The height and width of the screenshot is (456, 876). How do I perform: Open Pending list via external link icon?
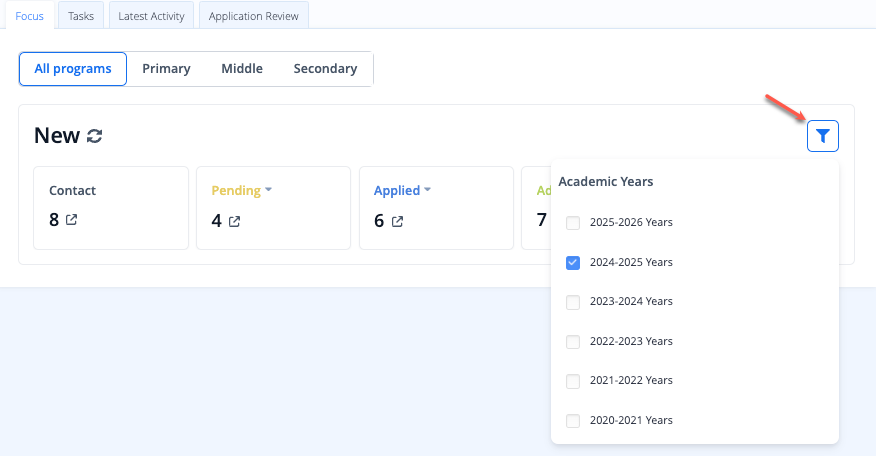pyautogui.click(x=235, y=221)
